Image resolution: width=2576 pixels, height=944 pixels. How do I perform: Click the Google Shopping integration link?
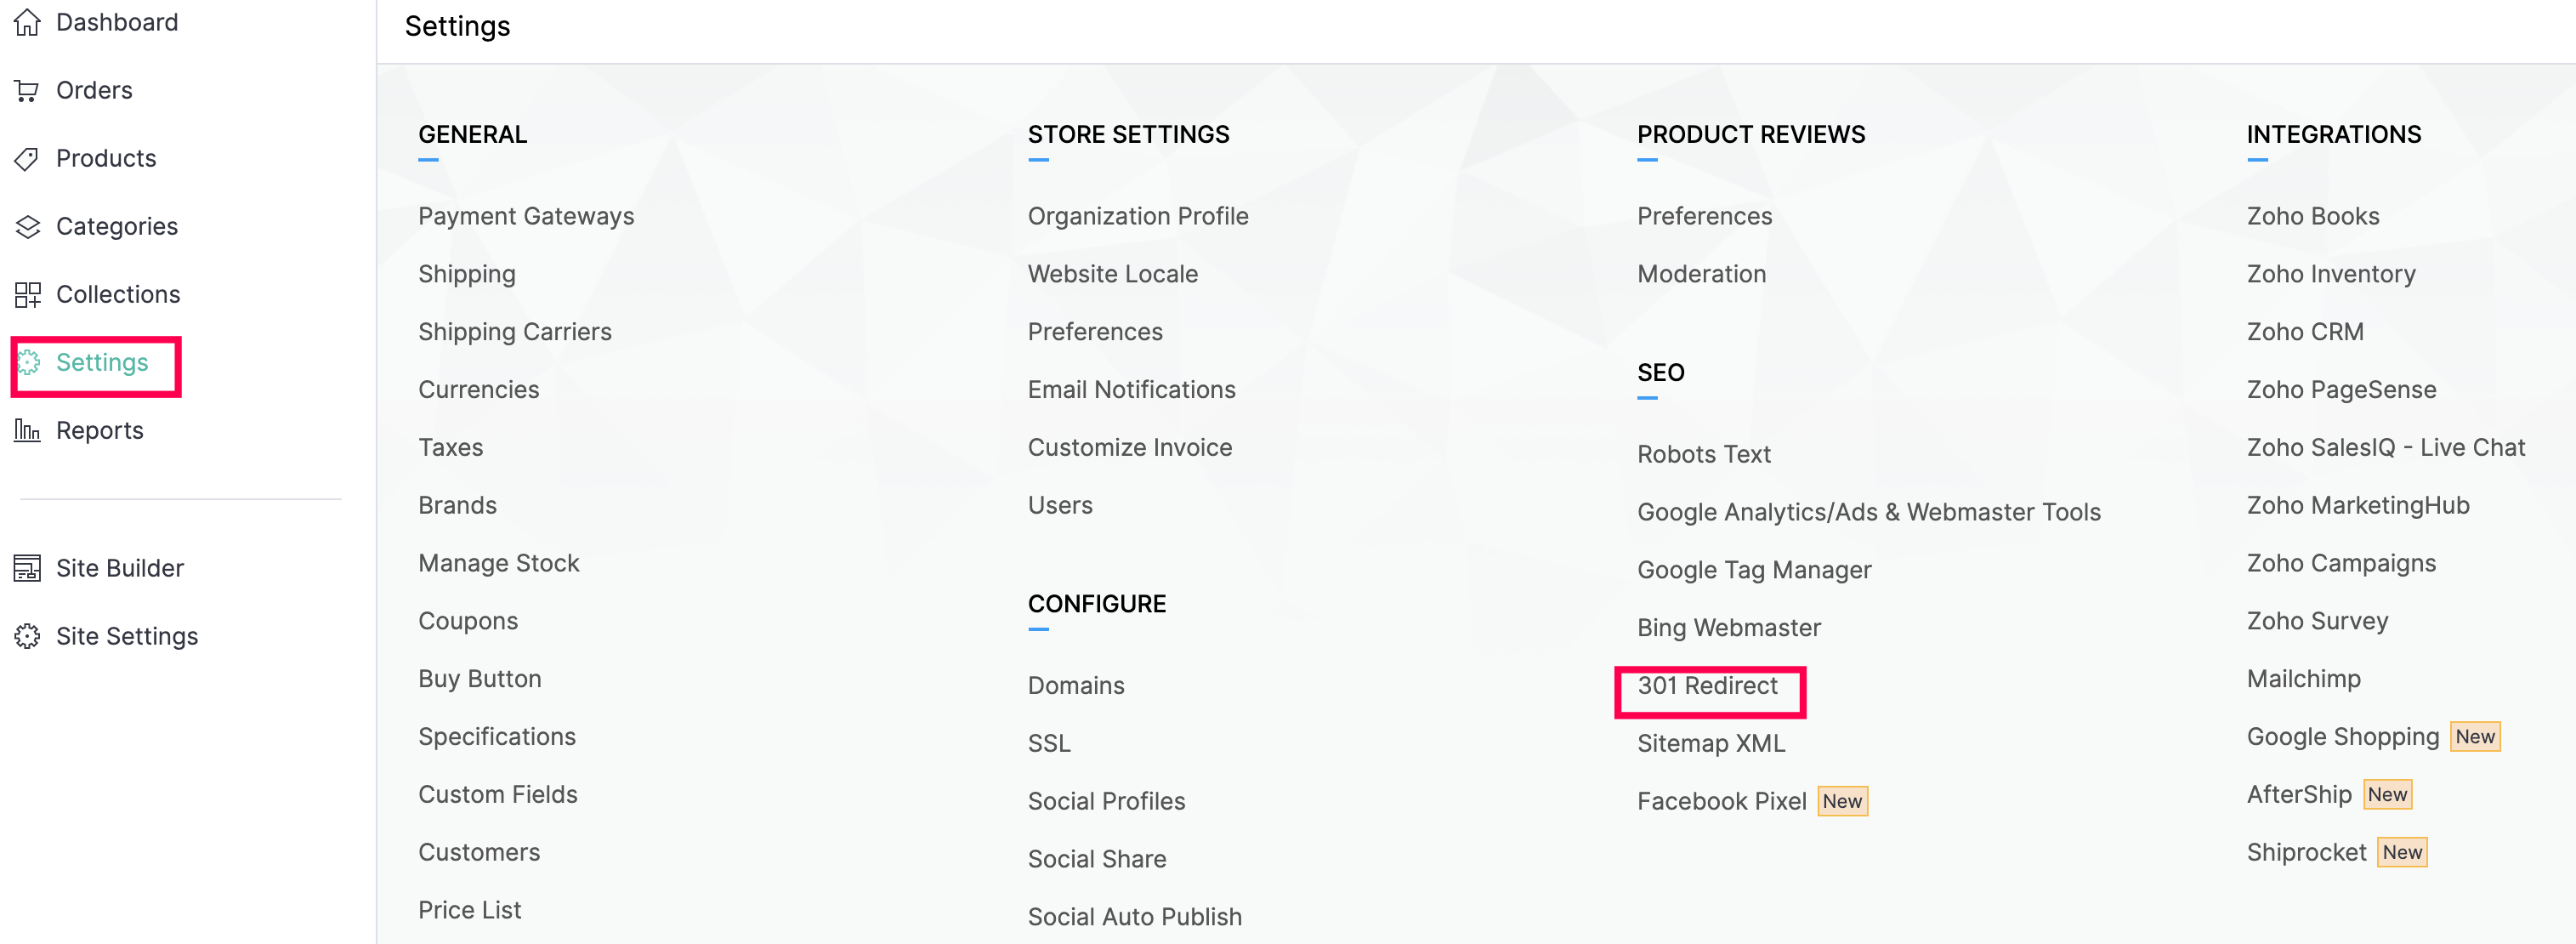click(x=2342, y=737)
